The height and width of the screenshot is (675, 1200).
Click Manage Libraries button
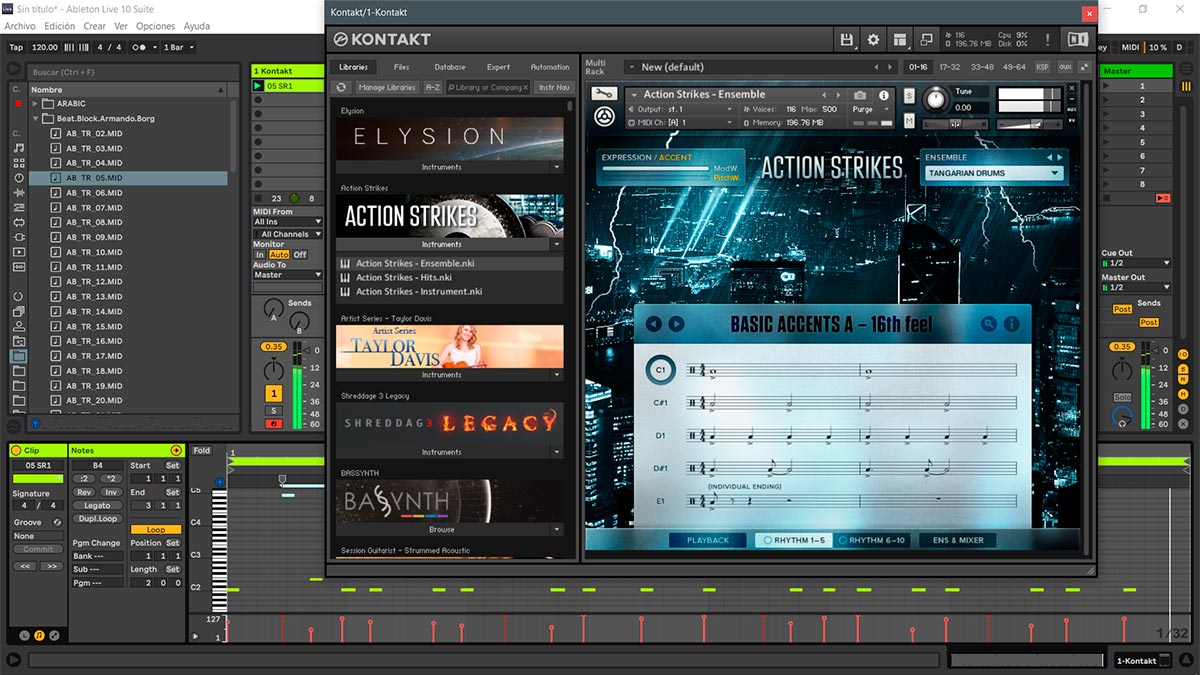tap(387, 87)
